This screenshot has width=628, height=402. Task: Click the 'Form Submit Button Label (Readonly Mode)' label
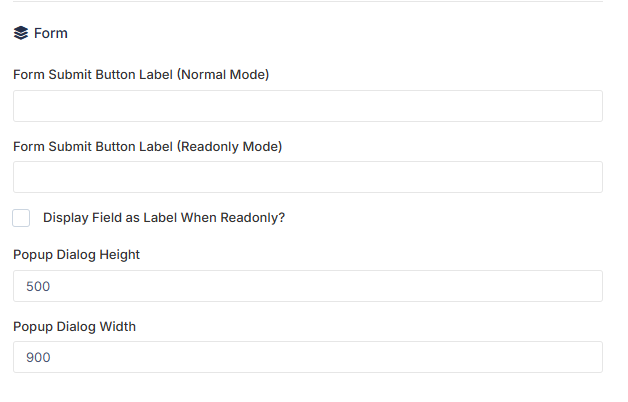tap(147, 147)
